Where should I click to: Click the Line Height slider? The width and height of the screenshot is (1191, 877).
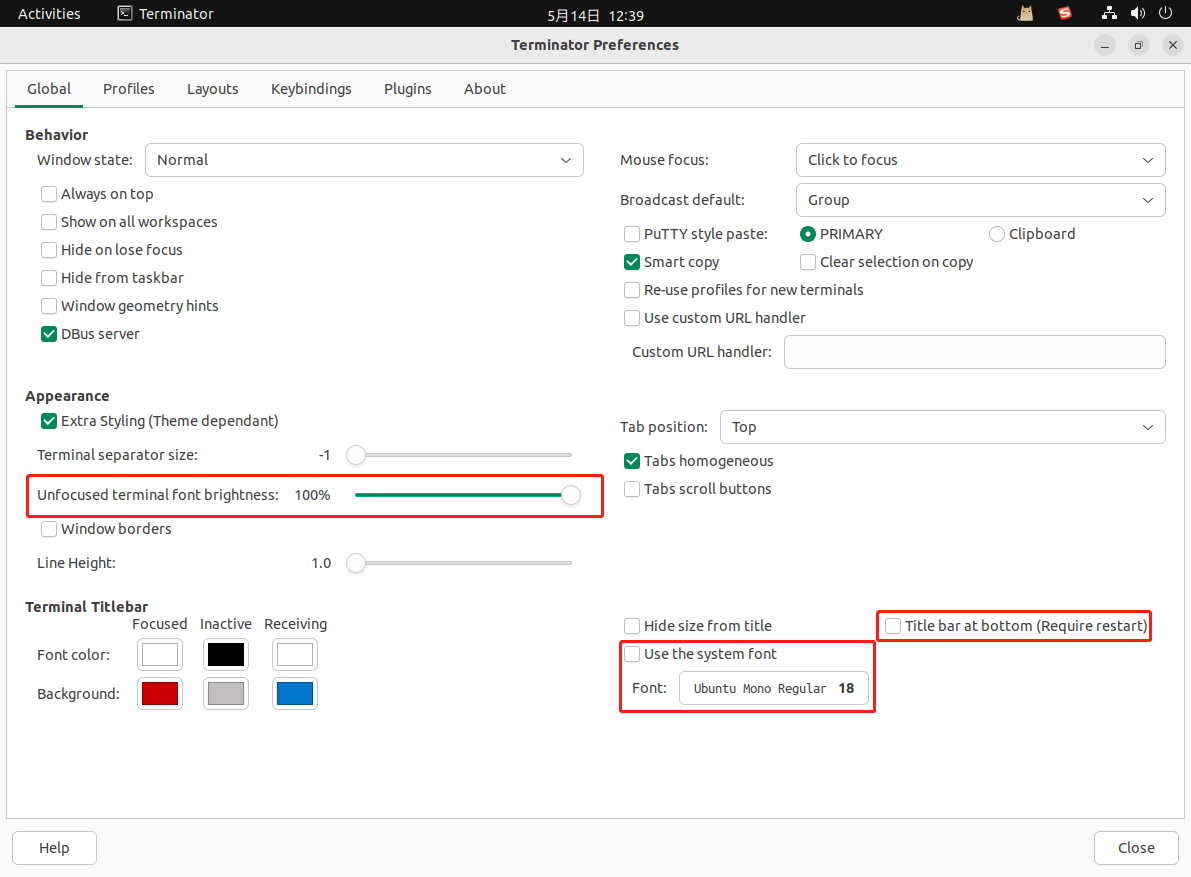459,563
